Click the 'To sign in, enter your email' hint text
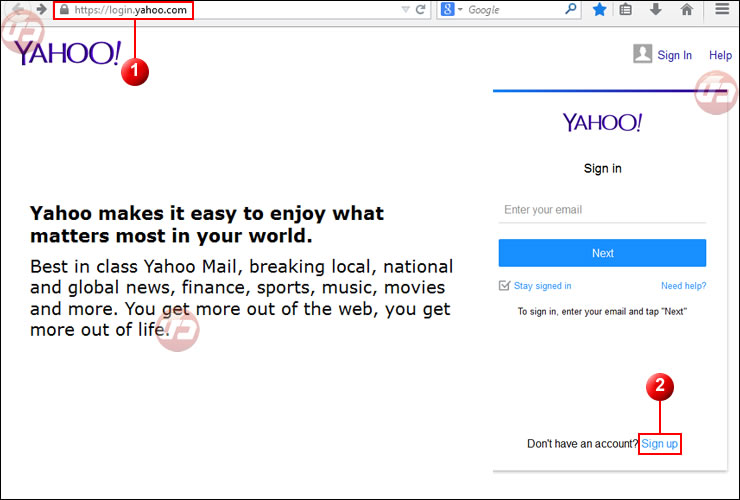The height and width of the screenshot is (500, 740). [602, 312]
